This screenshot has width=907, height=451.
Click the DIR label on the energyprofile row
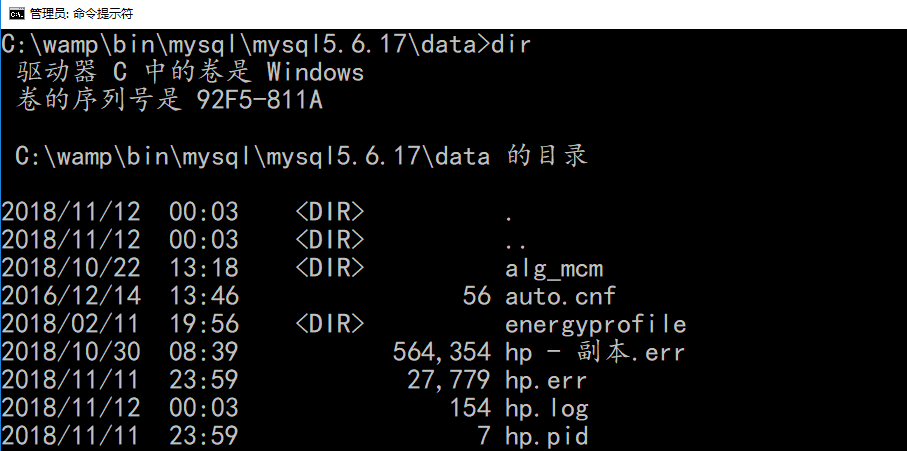329,324
